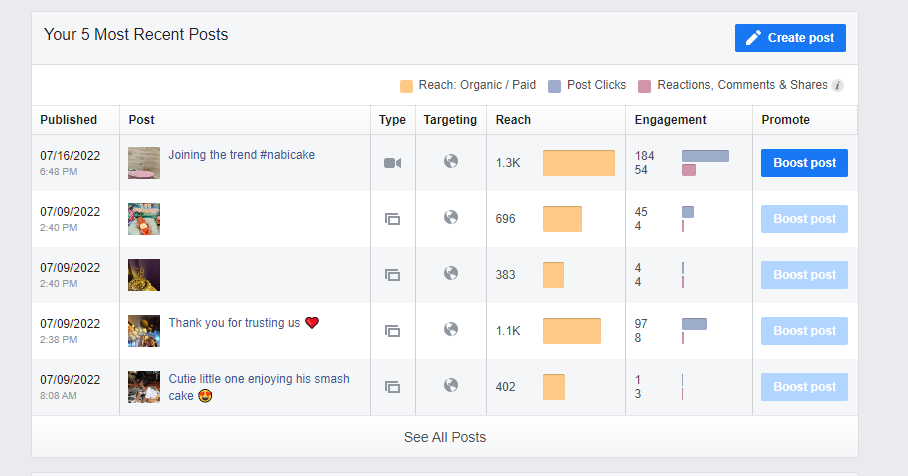Click the globe targeting icon on the Cutie little one post

[x=451, y=385]
